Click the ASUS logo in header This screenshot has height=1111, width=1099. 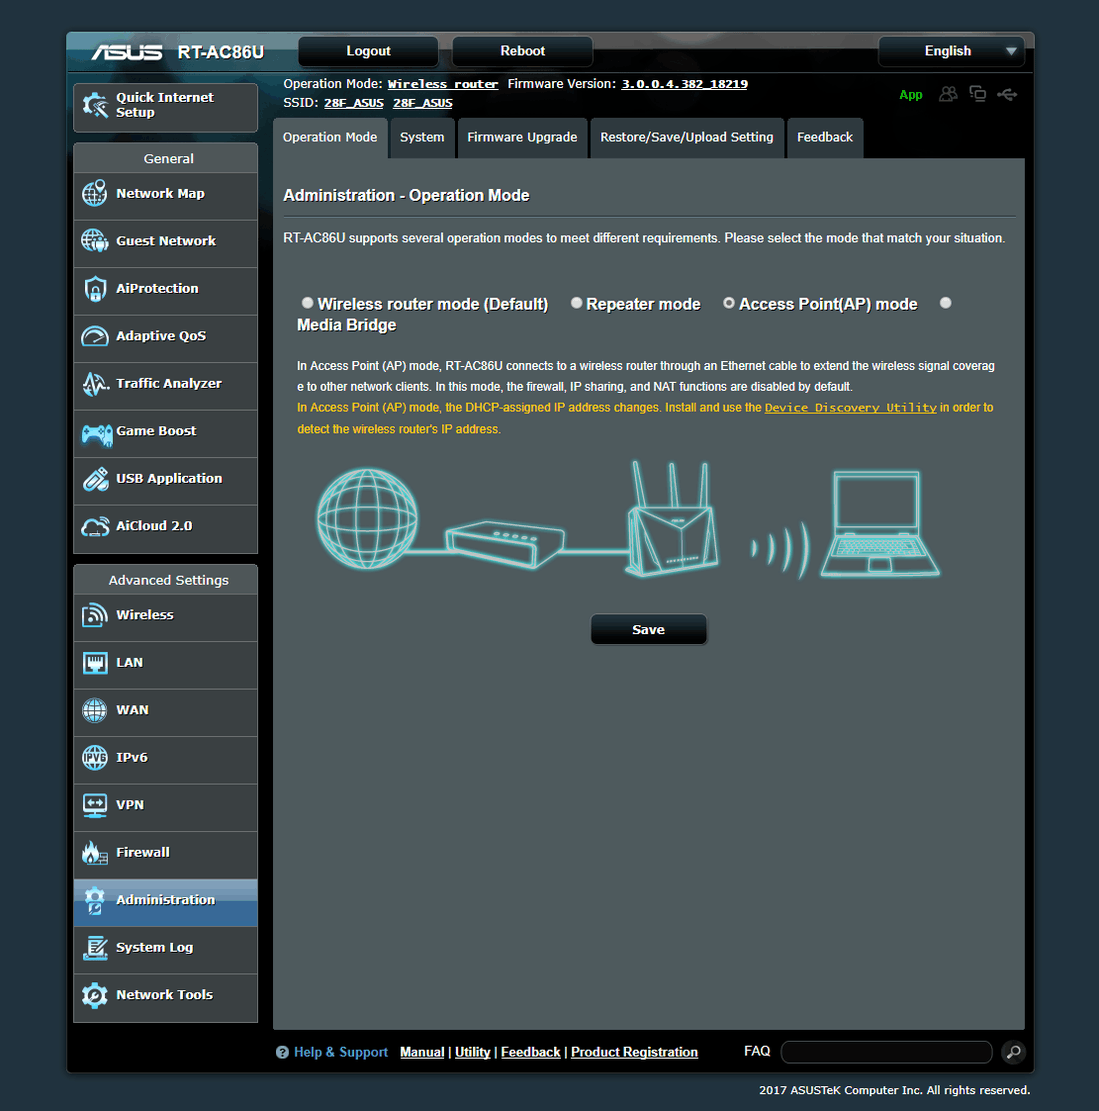tap(127, 52)
